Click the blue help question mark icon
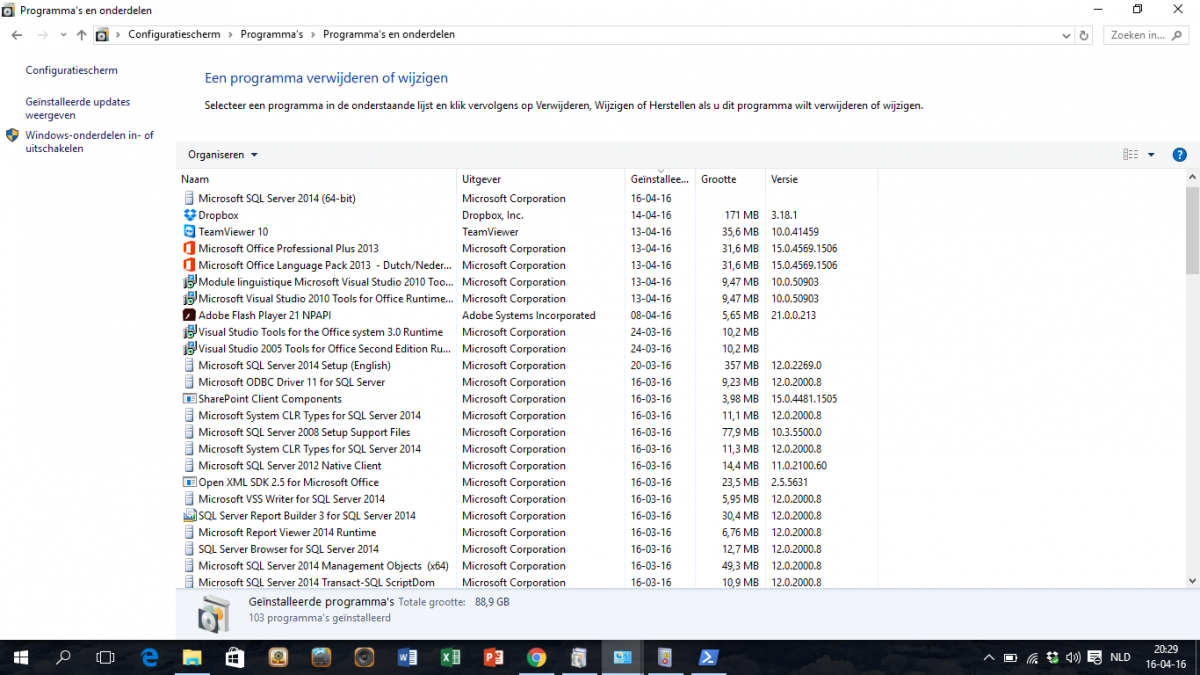Image resolution: width=1200 pixels, height=675 pixels. [x=1179, y=155]
